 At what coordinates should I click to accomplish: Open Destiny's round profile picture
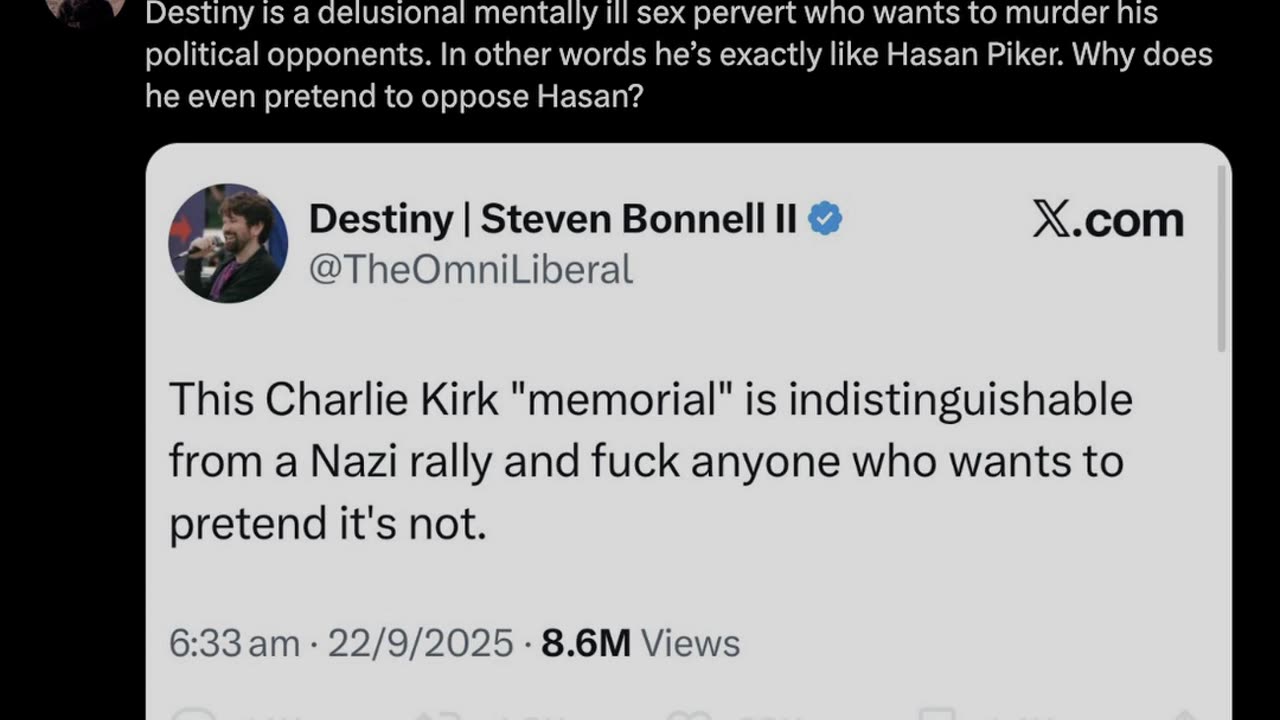228,243
